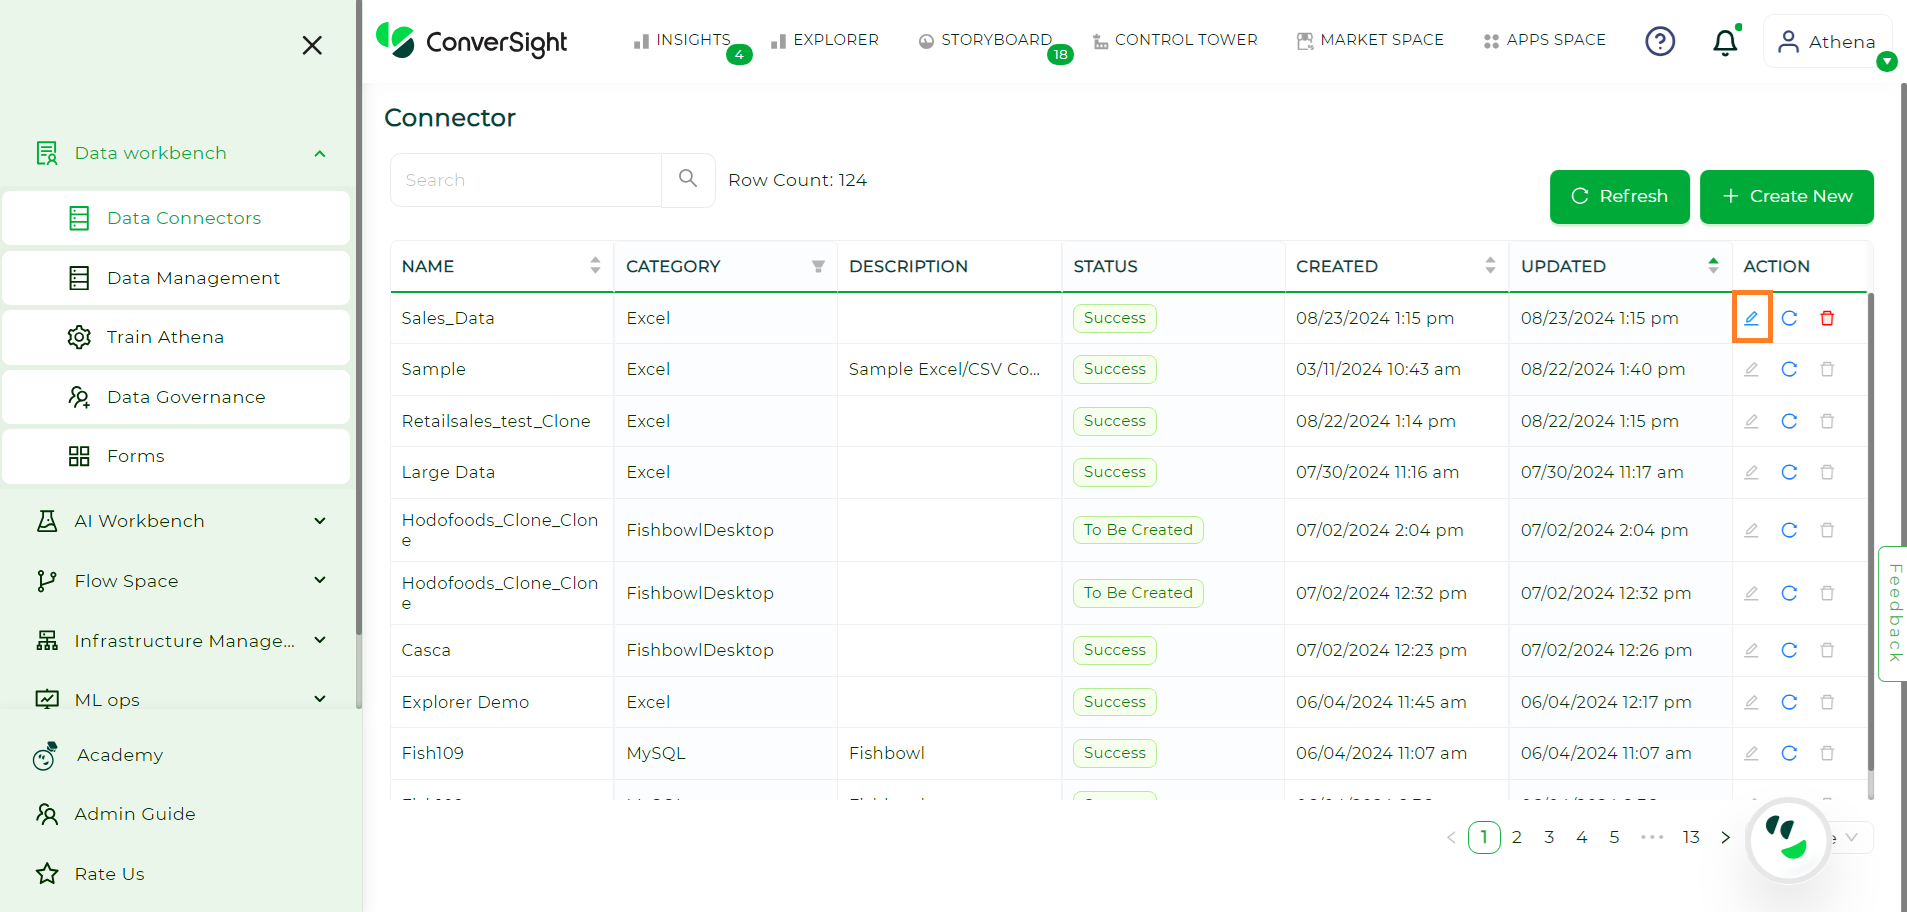Open the Explorer tab in the top navigation

tap(825, 40)
